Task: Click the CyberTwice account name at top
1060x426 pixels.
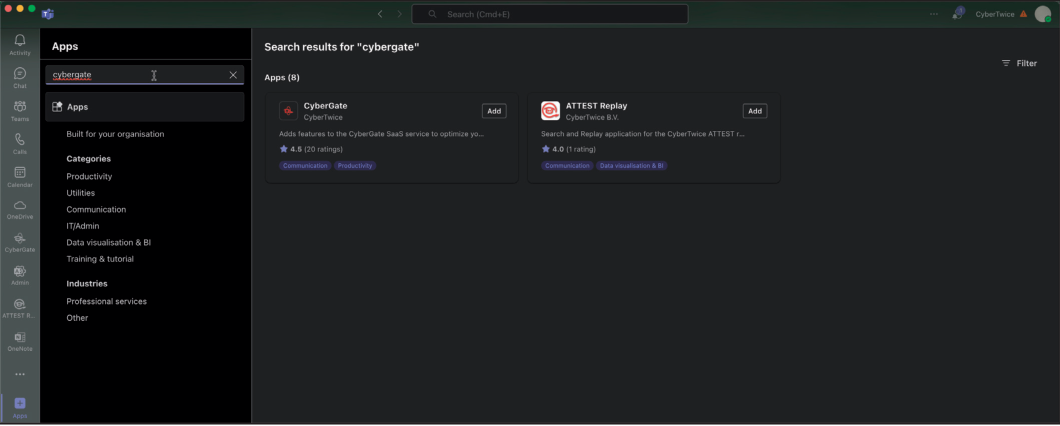Action: (994, 14)
